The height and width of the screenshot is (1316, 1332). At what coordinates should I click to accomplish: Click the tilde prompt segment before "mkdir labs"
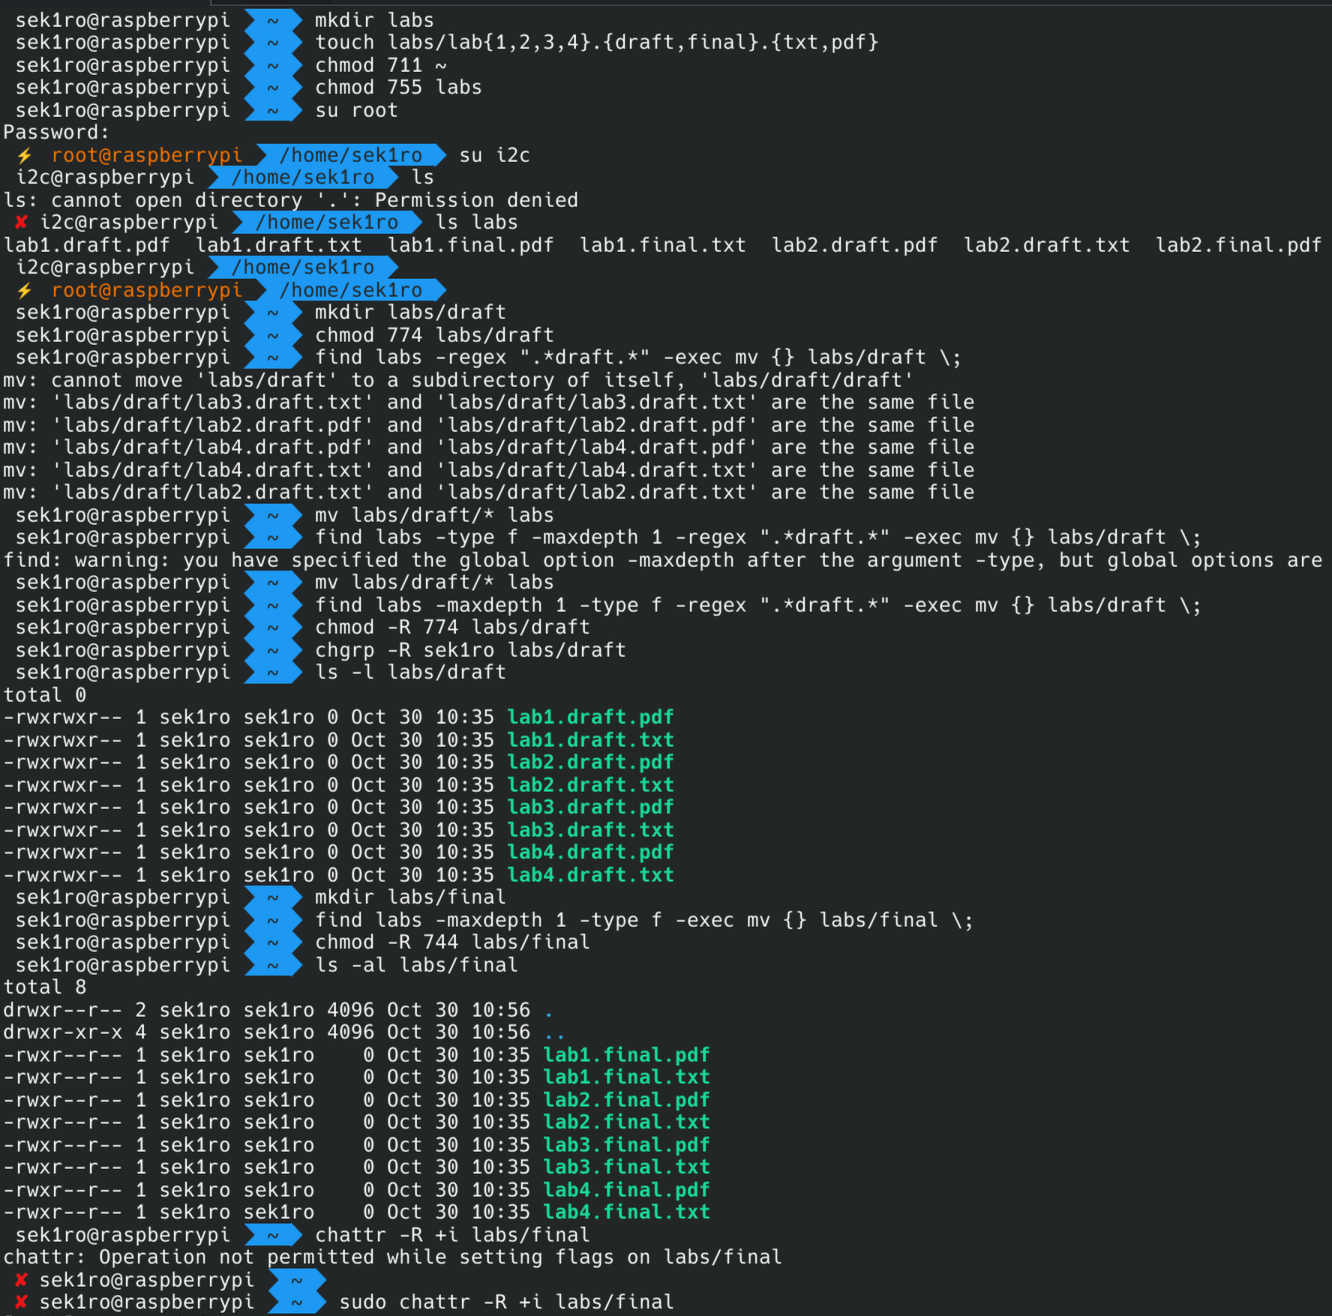coord(272,20)
